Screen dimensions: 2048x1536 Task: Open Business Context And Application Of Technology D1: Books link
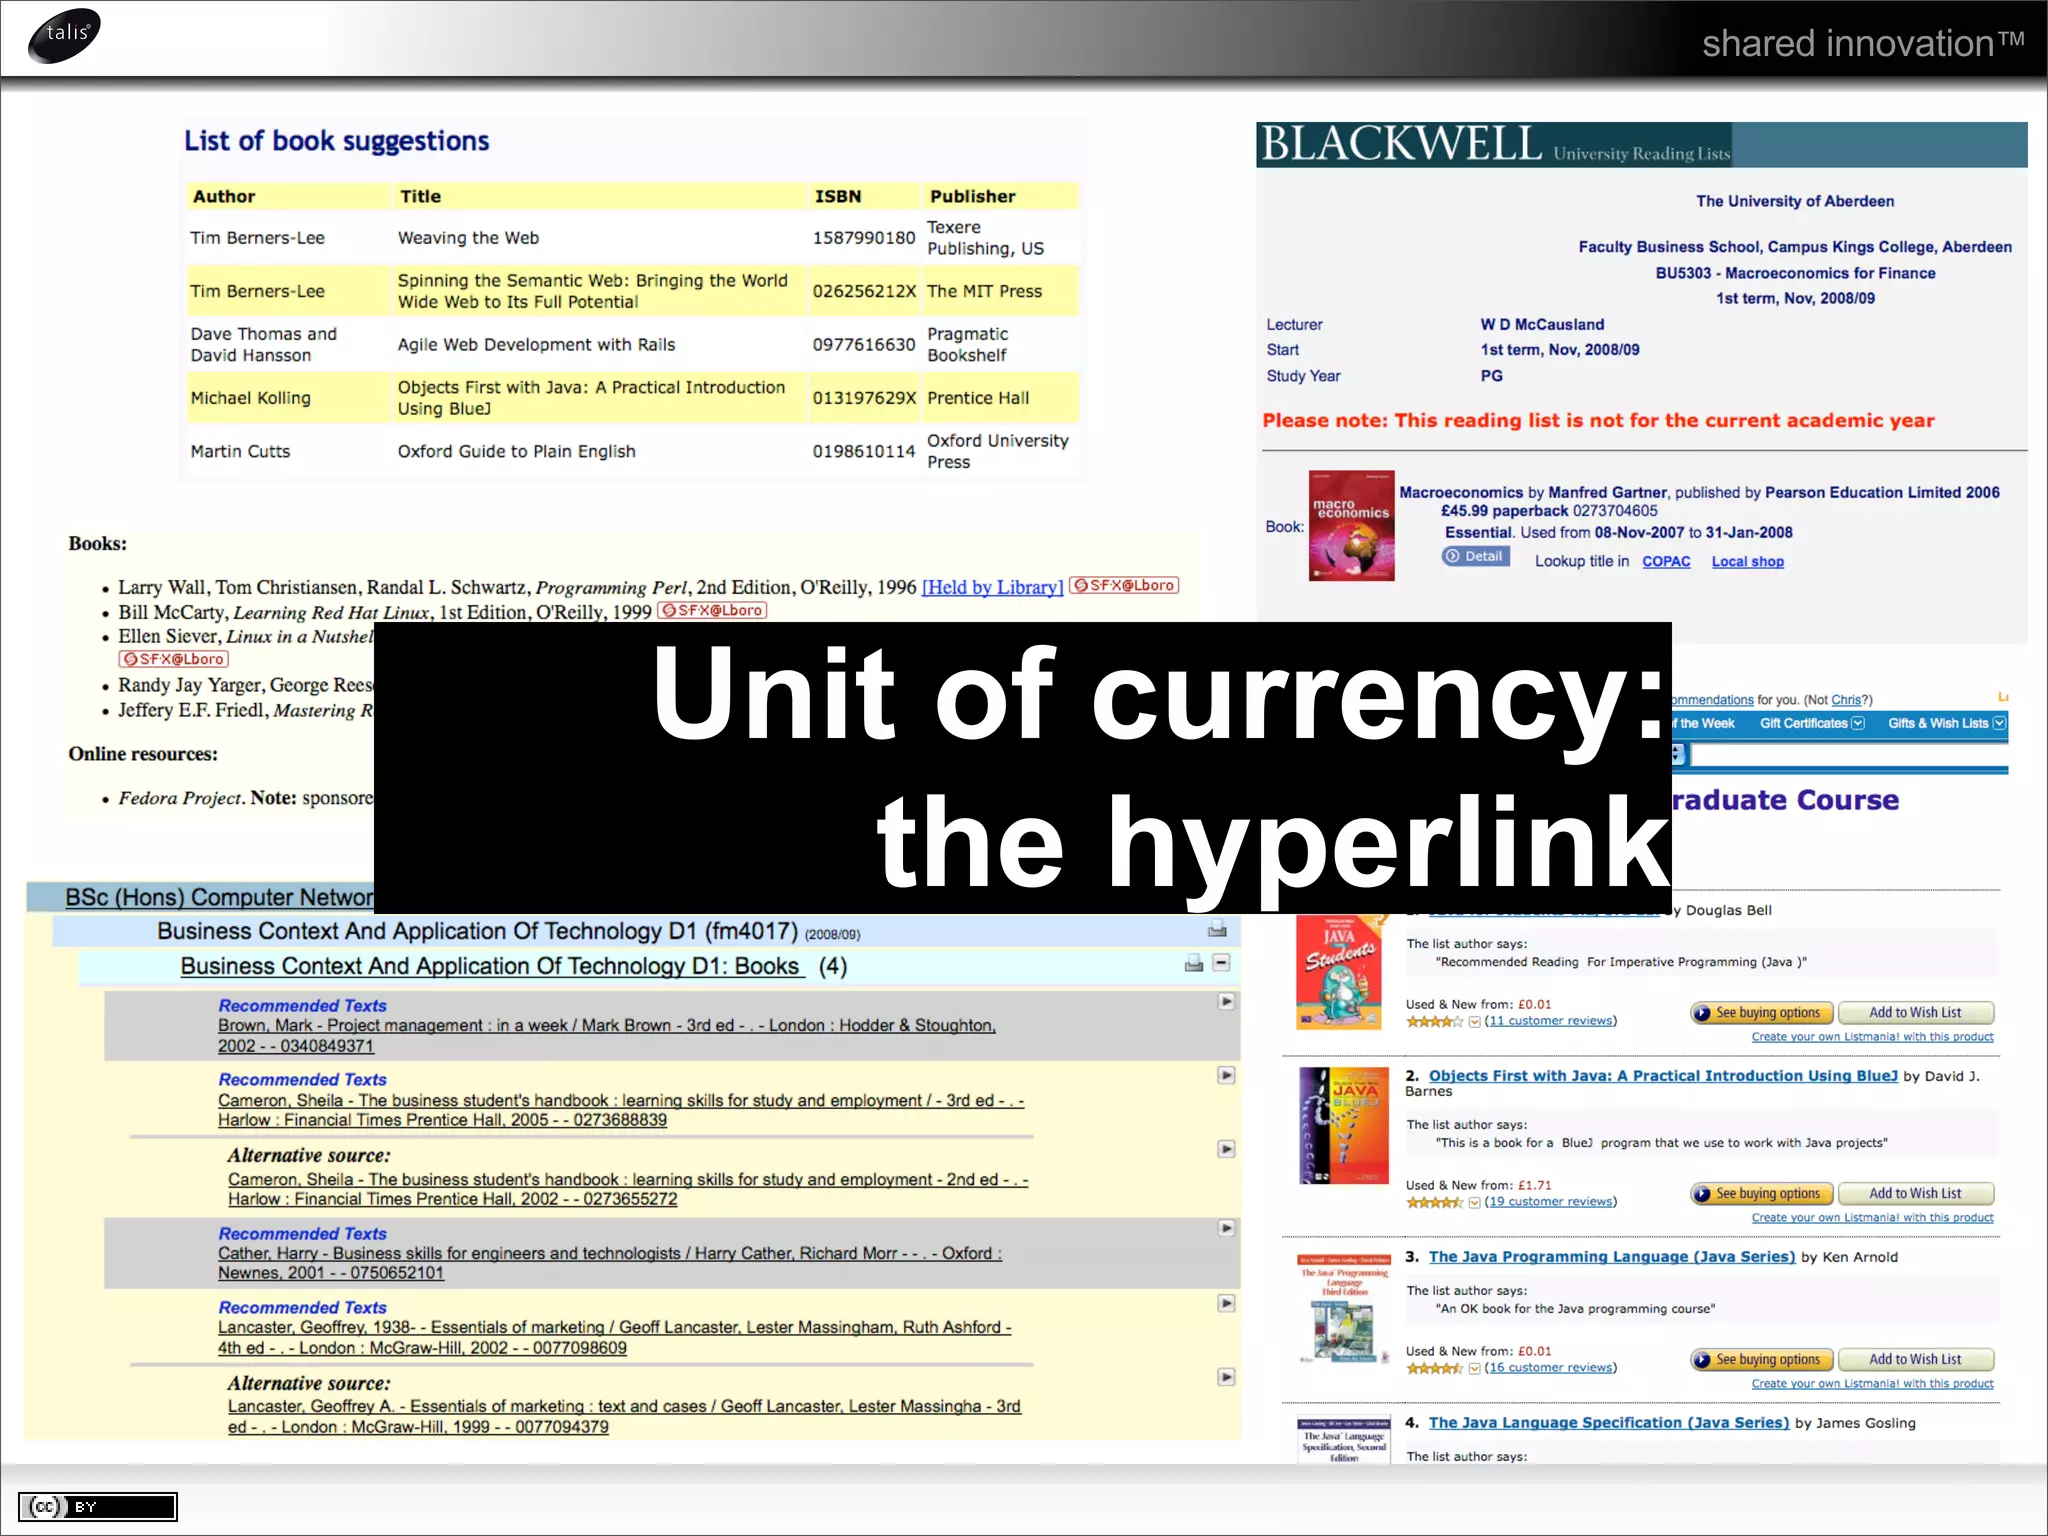coord(492,966)
